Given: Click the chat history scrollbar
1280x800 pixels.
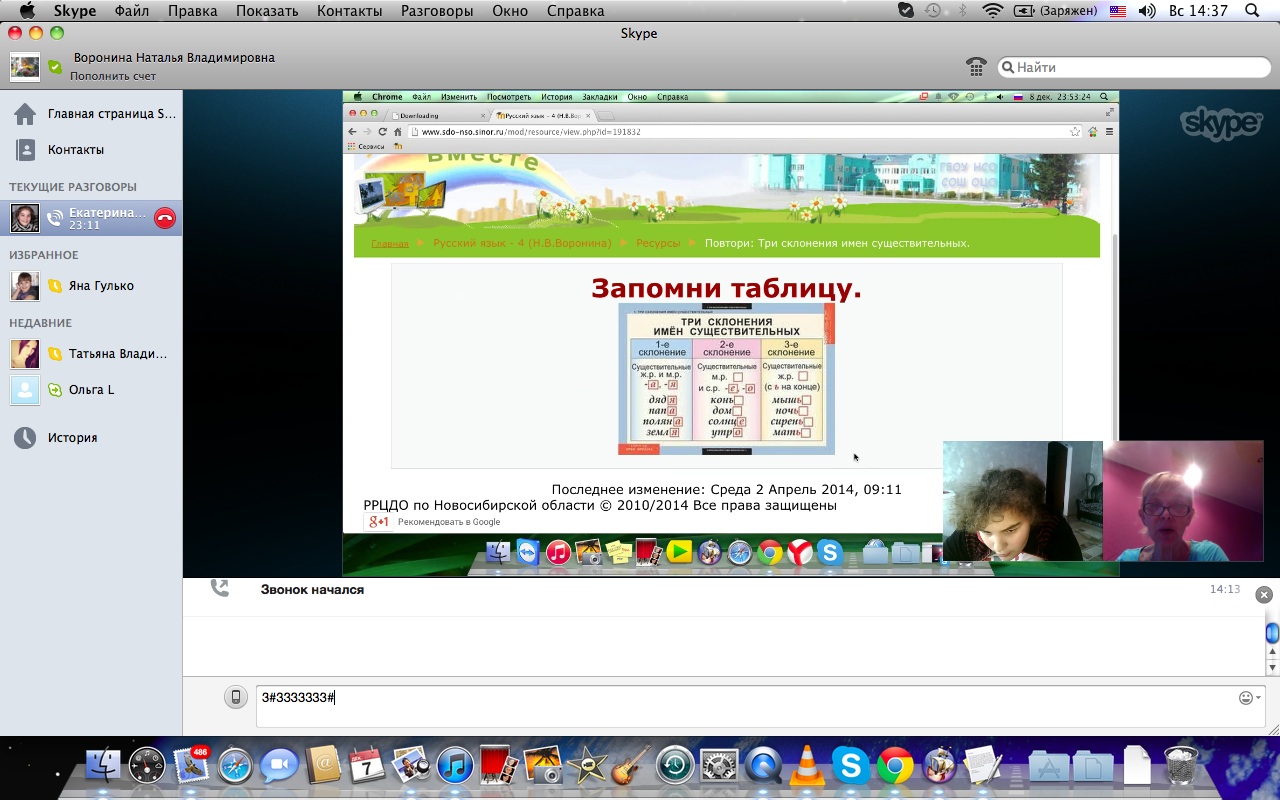Looking at the screenshot, I should click(x=1272, y=633).
